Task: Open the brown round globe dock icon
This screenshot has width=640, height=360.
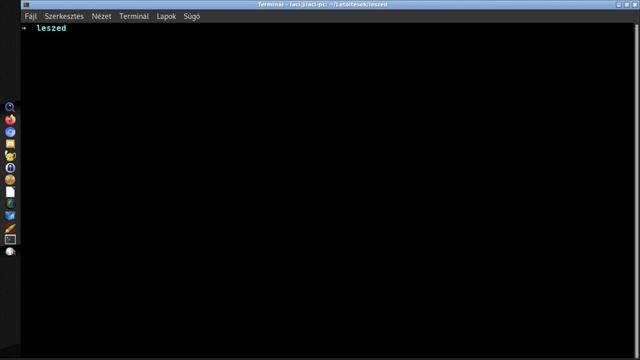Action: click(10, 180)
